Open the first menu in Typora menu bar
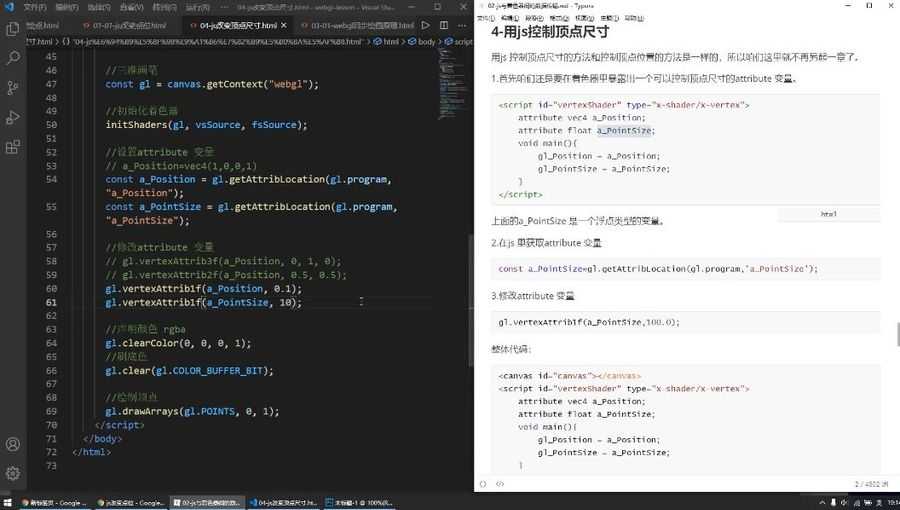 coord(486,18)
